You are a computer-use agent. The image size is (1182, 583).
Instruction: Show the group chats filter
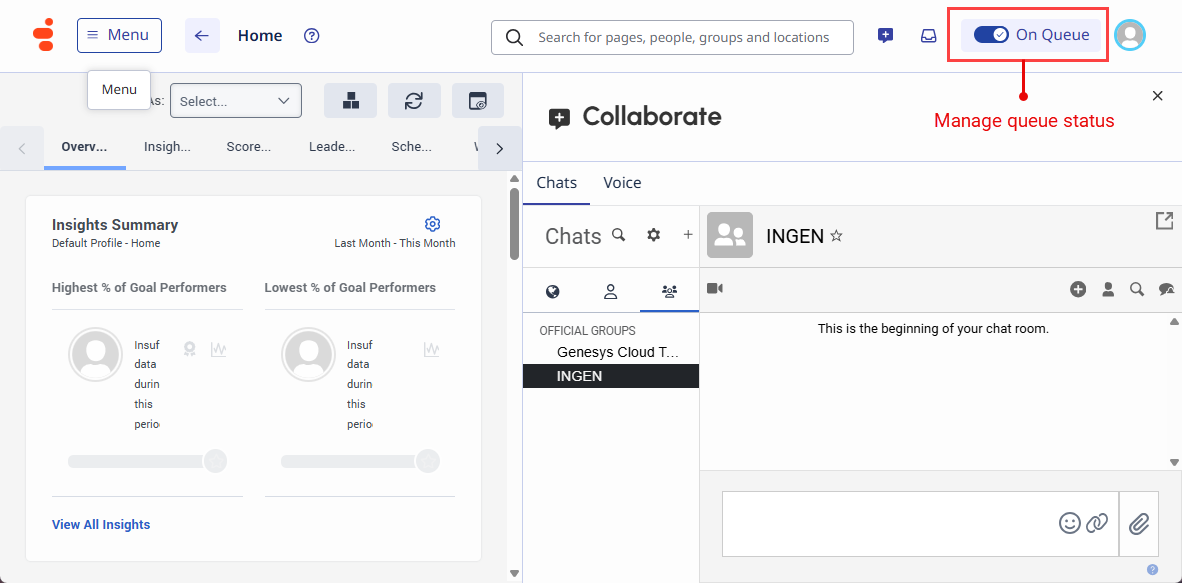point(669,292)
